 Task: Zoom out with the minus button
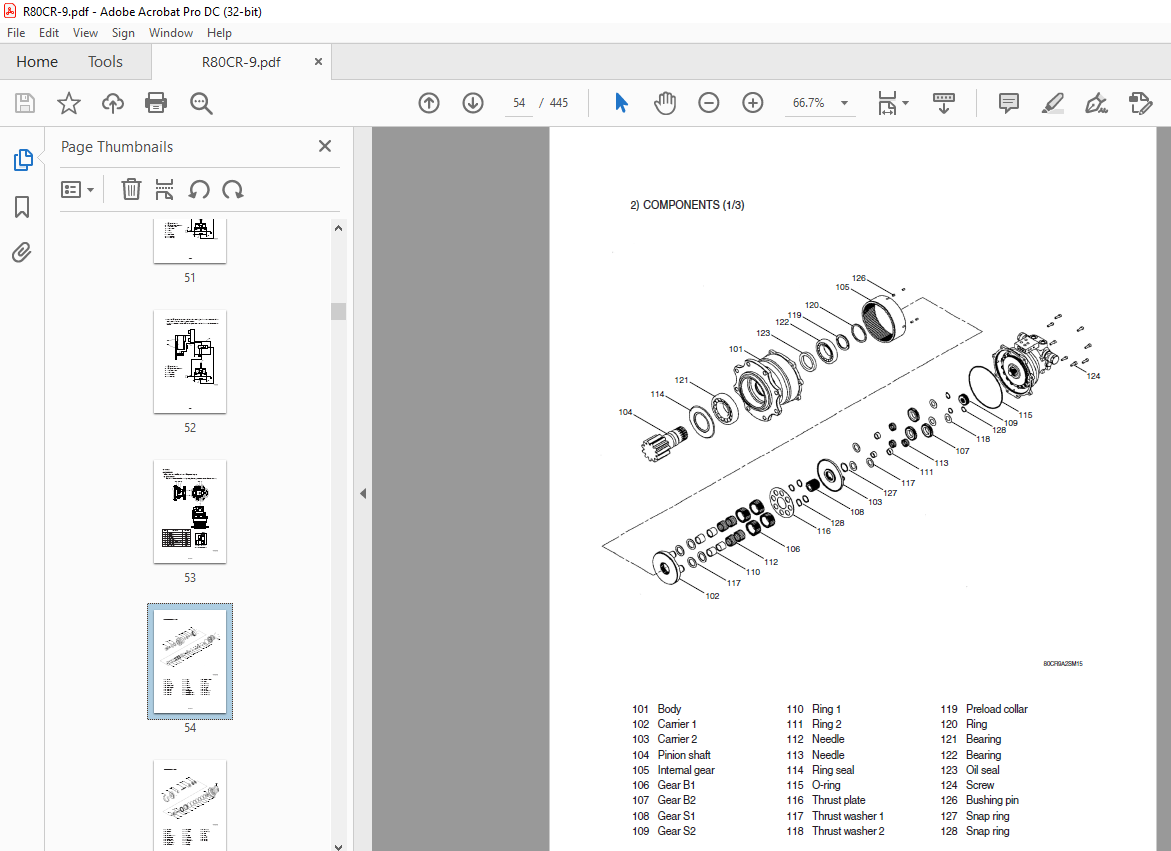pos(709,103)
